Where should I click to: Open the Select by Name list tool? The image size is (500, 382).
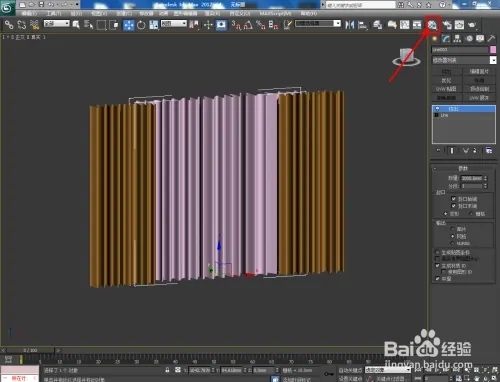point(88,25)
